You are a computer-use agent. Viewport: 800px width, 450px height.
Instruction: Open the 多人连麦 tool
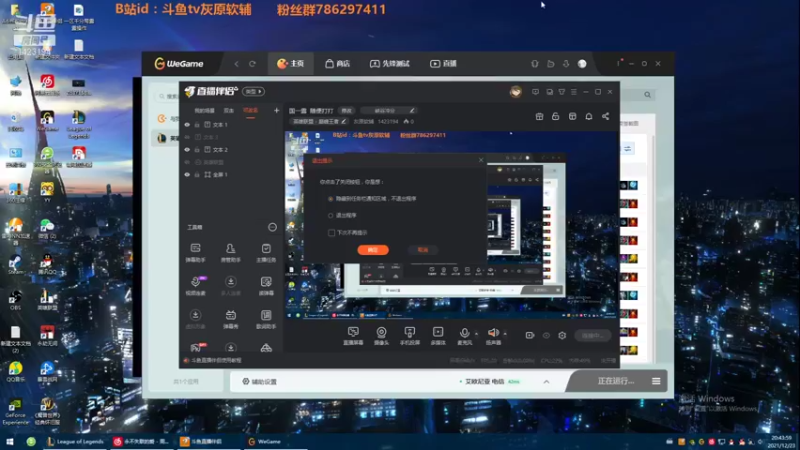point(231,286)
